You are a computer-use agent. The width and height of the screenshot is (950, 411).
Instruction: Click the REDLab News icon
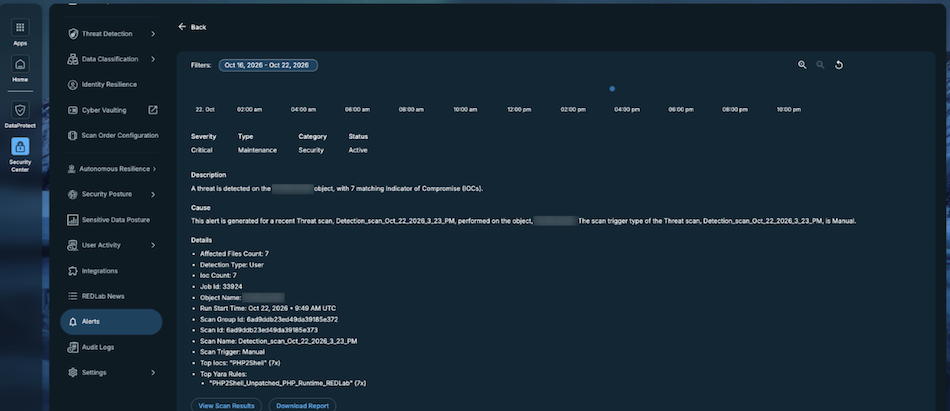tap(73, 296)
